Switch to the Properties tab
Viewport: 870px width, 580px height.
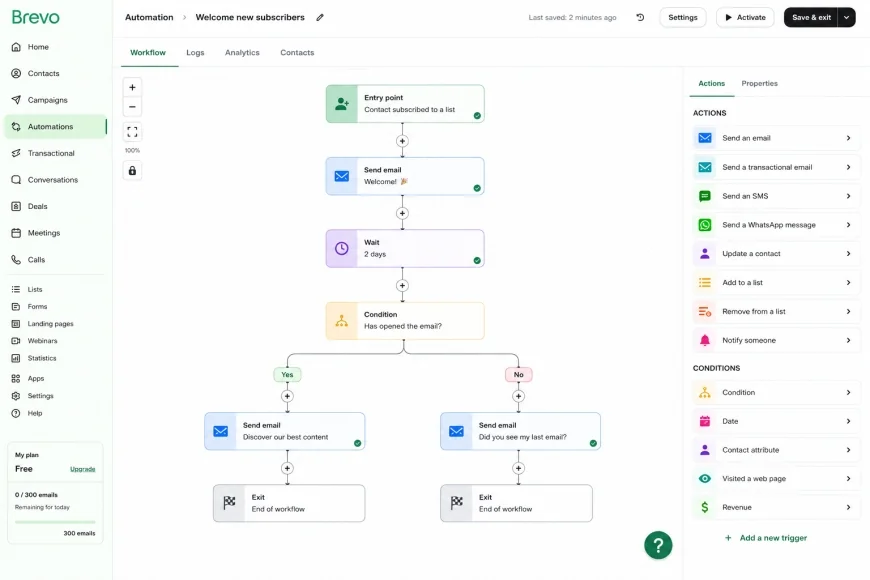[x=759, y=83]
